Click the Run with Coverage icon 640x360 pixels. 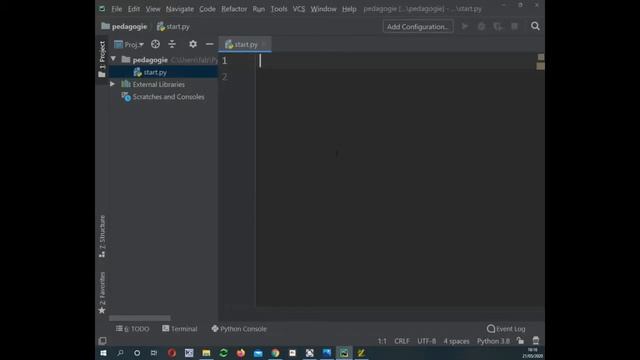tap(498, 27)
